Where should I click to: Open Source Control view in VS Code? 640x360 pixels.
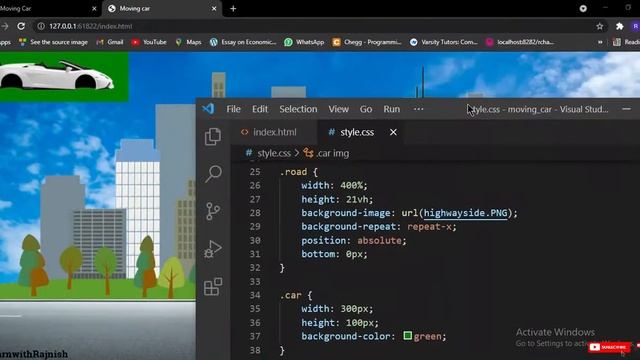pos(213,211)
